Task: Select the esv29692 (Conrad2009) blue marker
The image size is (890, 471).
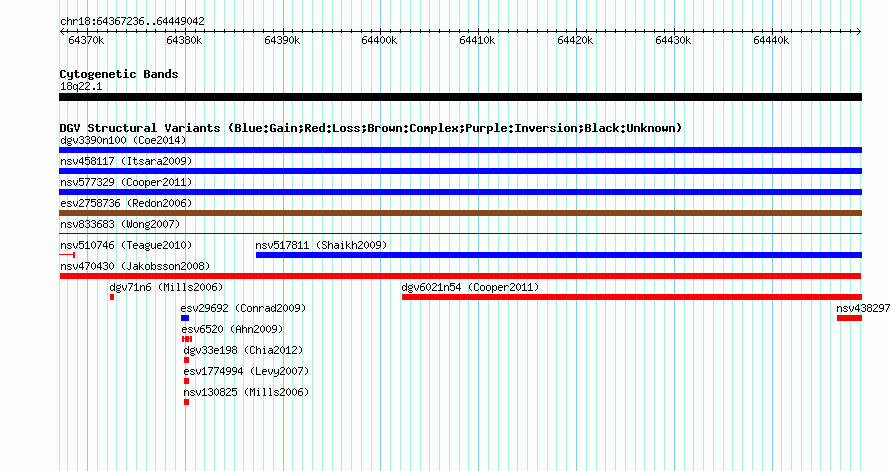Action: pyautogui.click(x=185, y=318)
